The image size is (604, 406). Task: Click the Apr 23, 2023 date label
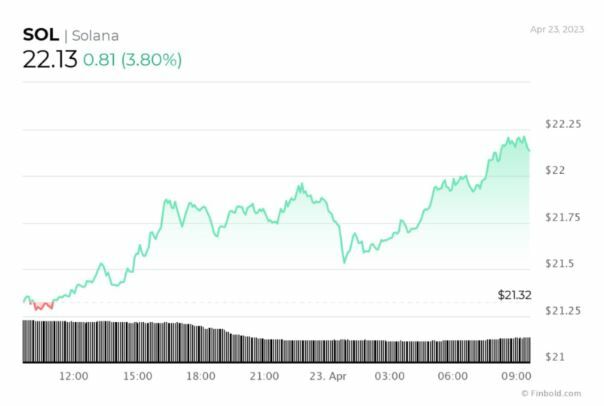click(x=559, y=29)
